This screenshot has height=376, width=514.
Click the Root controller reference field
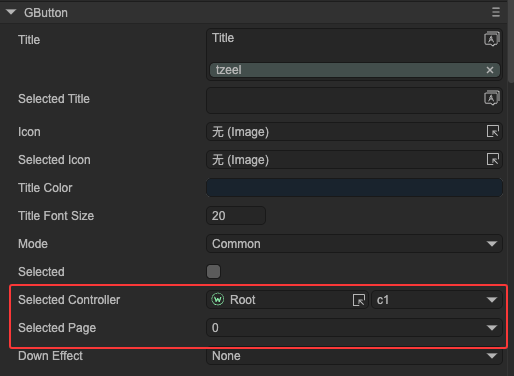287,300
